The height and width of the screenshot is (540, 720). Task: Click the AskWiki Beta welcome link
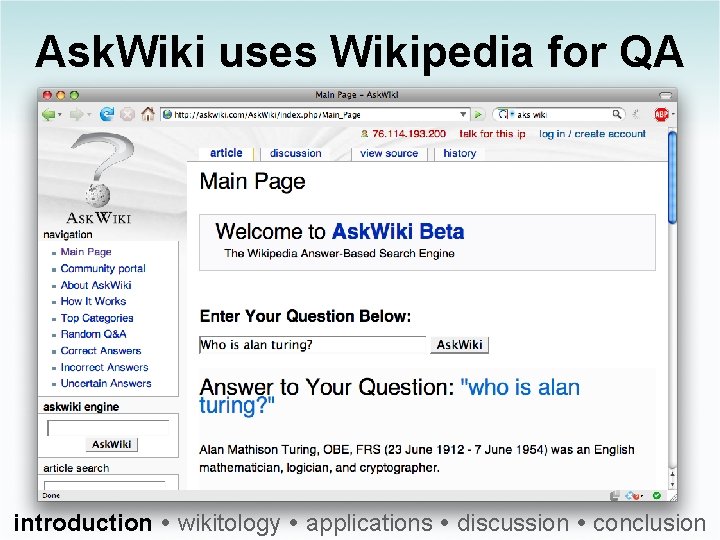tap(398, 231)
